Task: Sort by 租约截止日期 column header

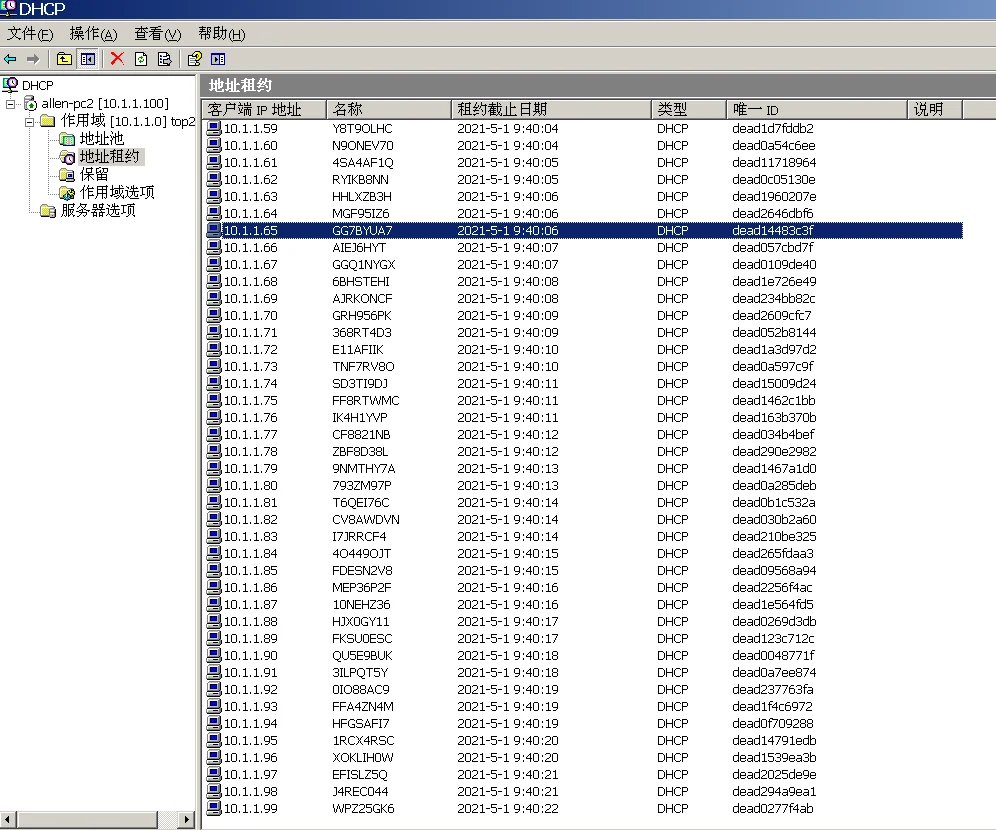Action: point(551,109)
